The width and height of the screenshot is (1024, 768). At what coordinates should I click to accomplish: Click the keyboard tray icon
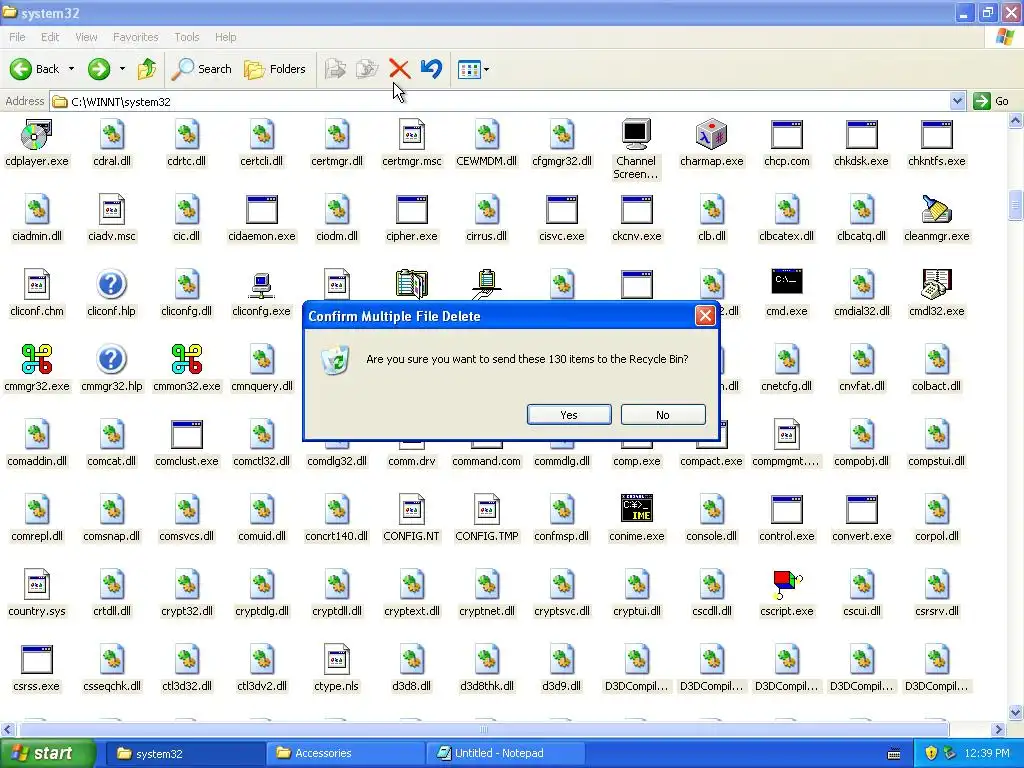pyautogui.click(x=894, y=754)
